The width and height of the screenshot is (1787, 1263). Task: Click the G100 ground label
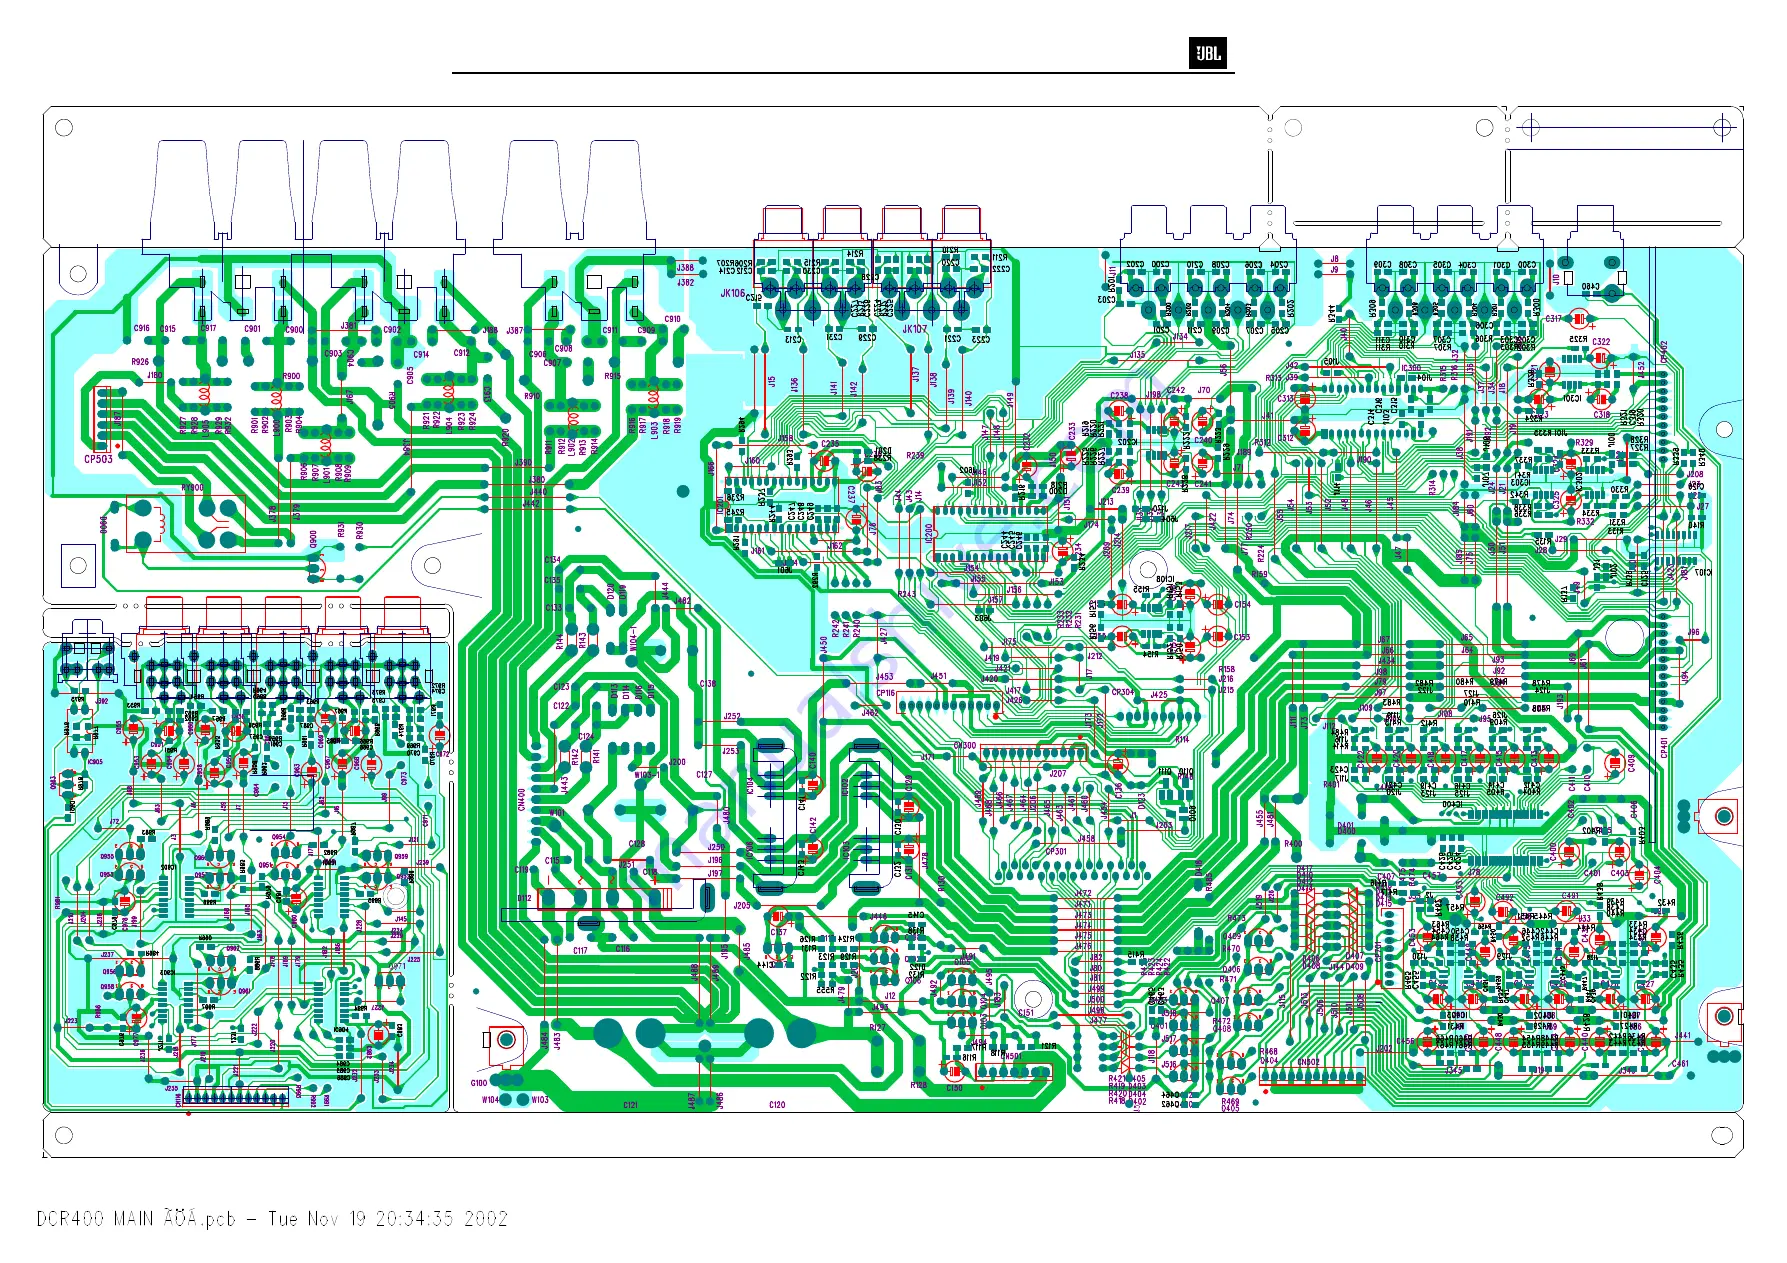(479, 1083)
